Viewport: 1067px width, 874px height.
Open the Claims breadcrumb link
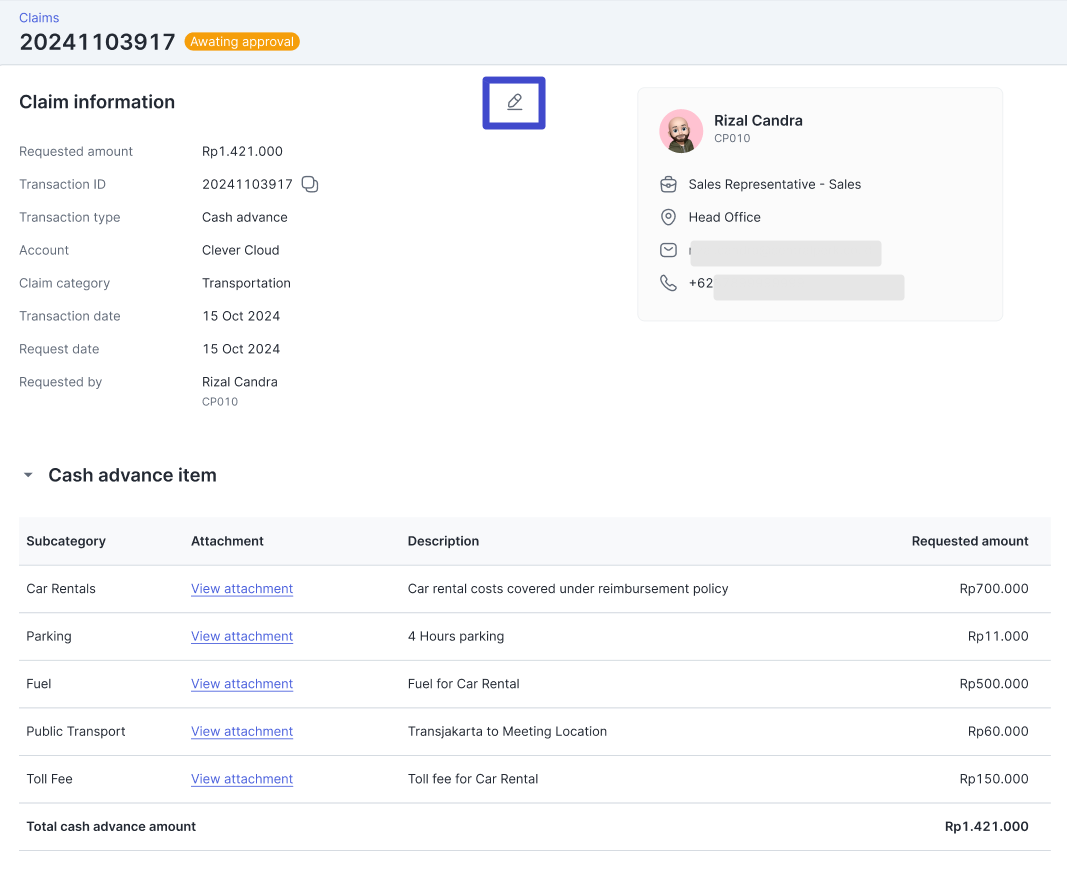[39, 18]
